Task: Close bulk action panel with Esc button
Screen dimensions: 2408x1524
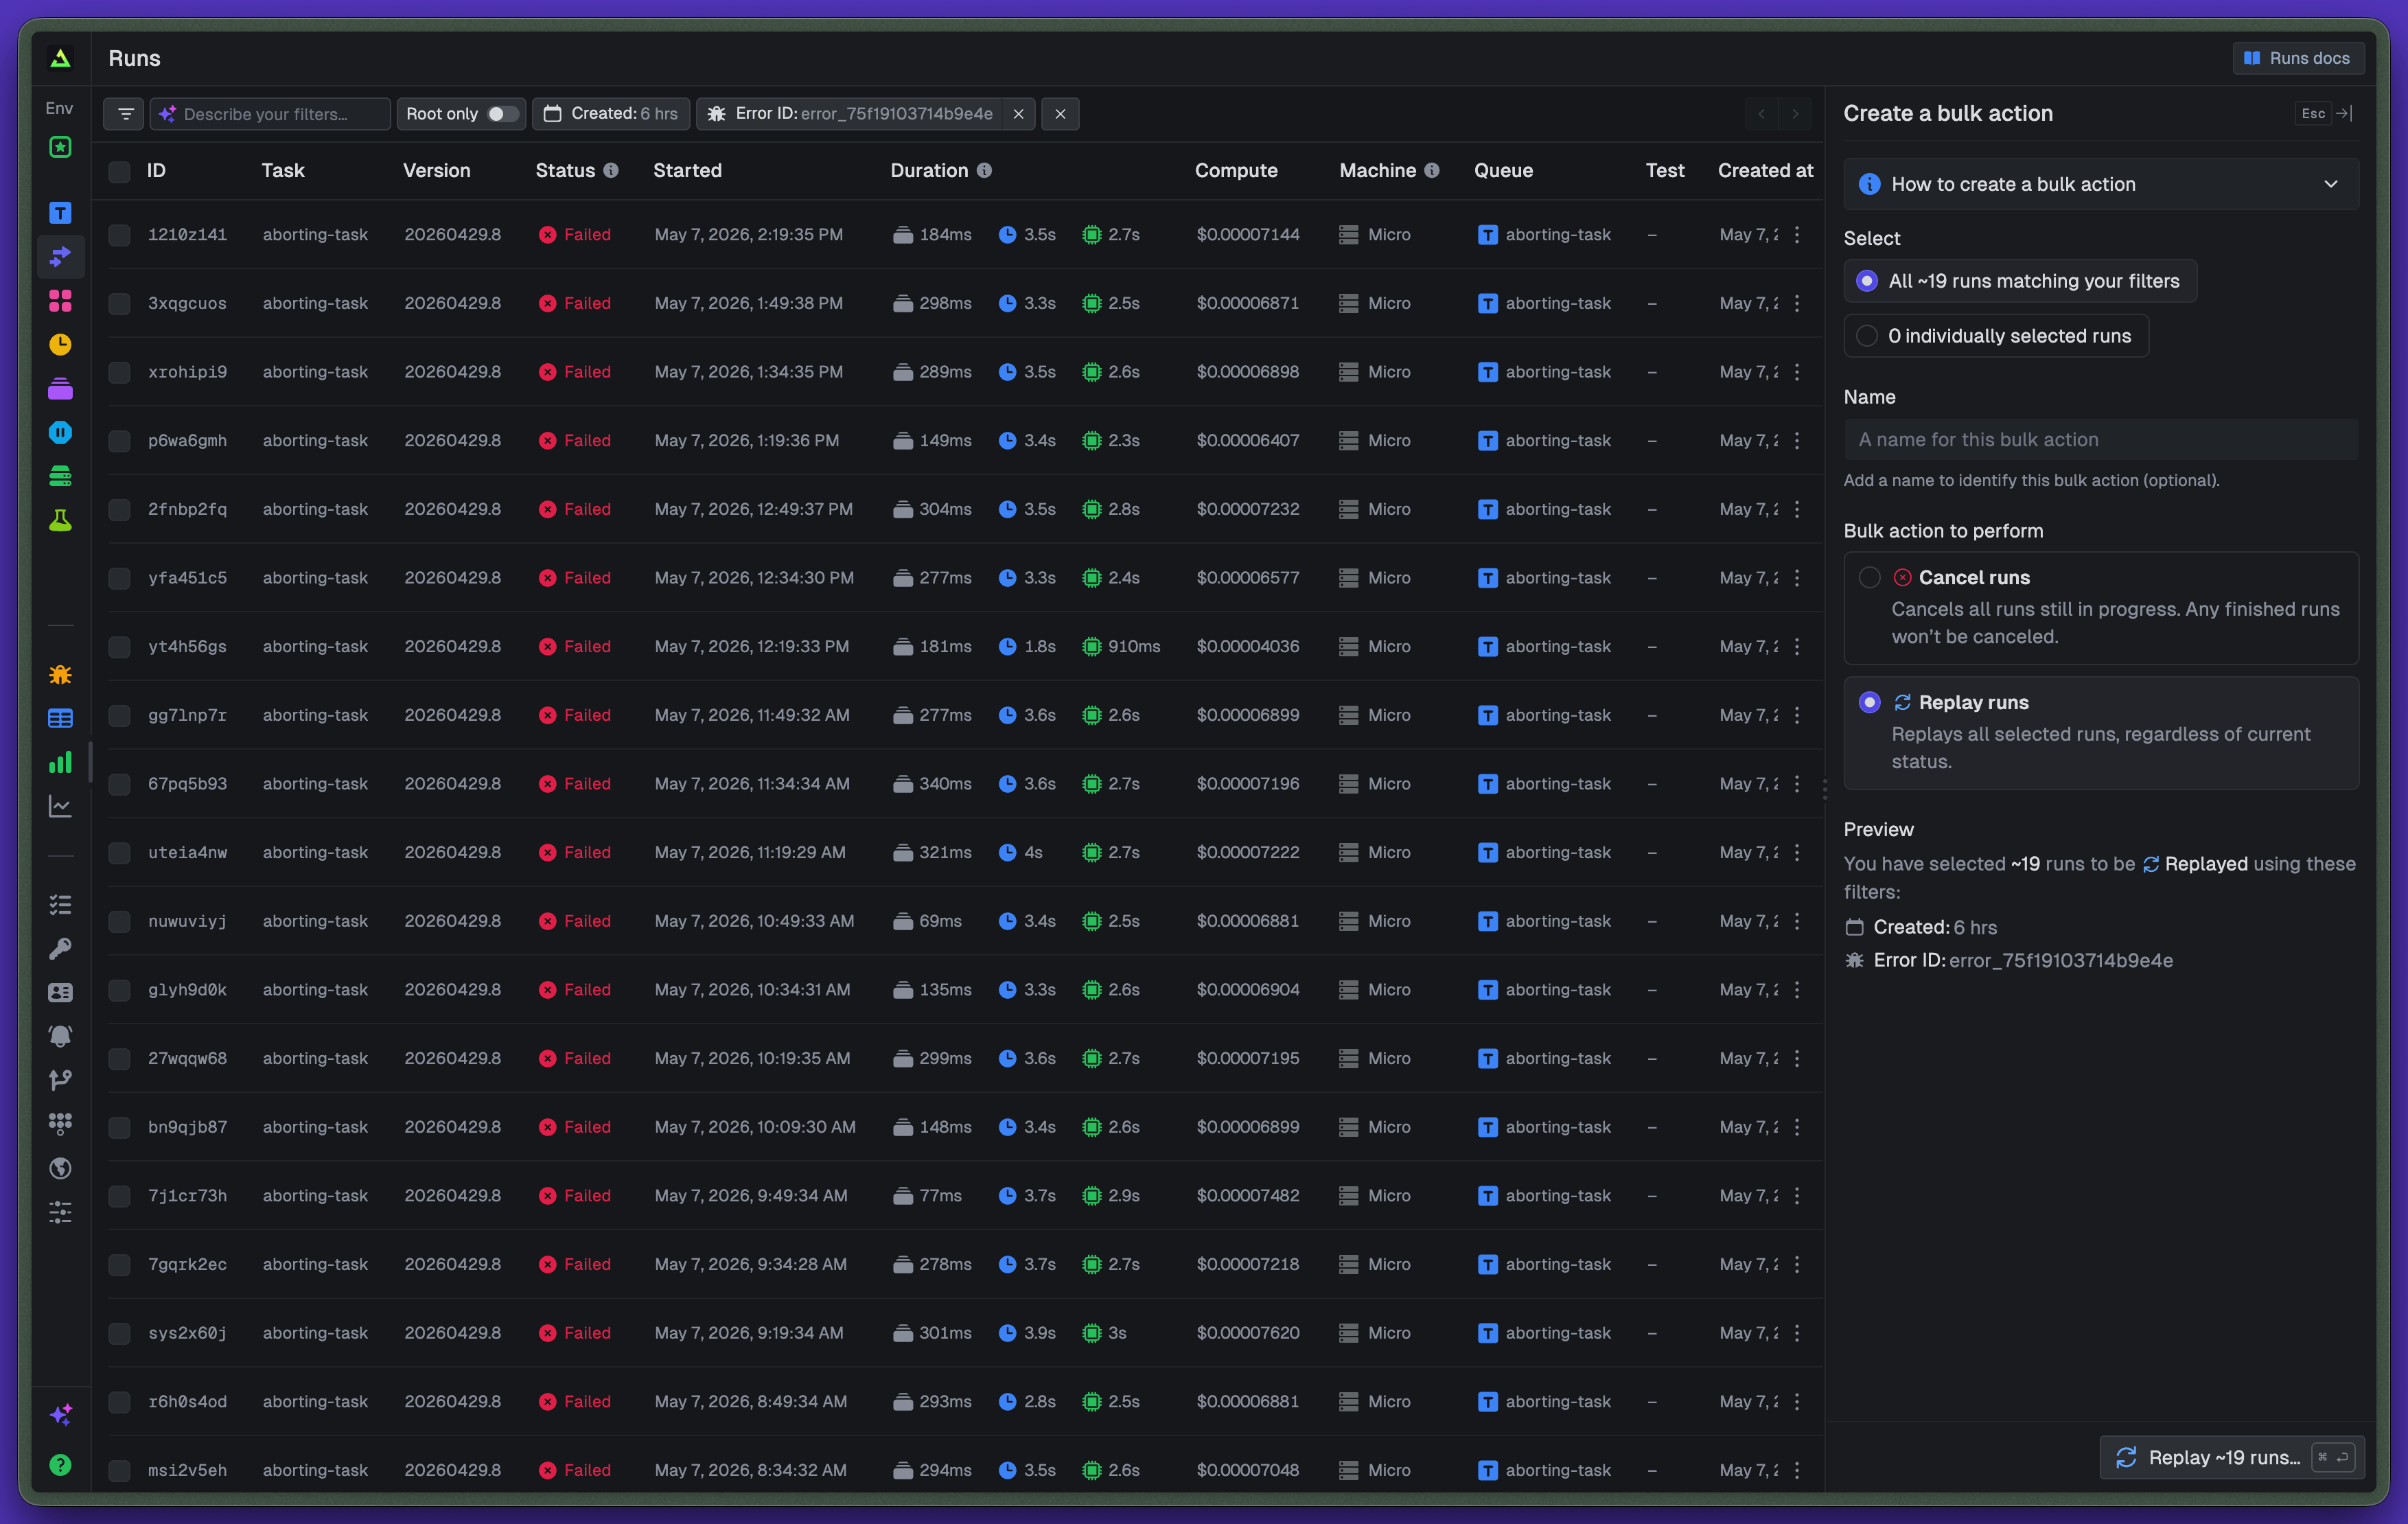Action: tap(2313, 114)
